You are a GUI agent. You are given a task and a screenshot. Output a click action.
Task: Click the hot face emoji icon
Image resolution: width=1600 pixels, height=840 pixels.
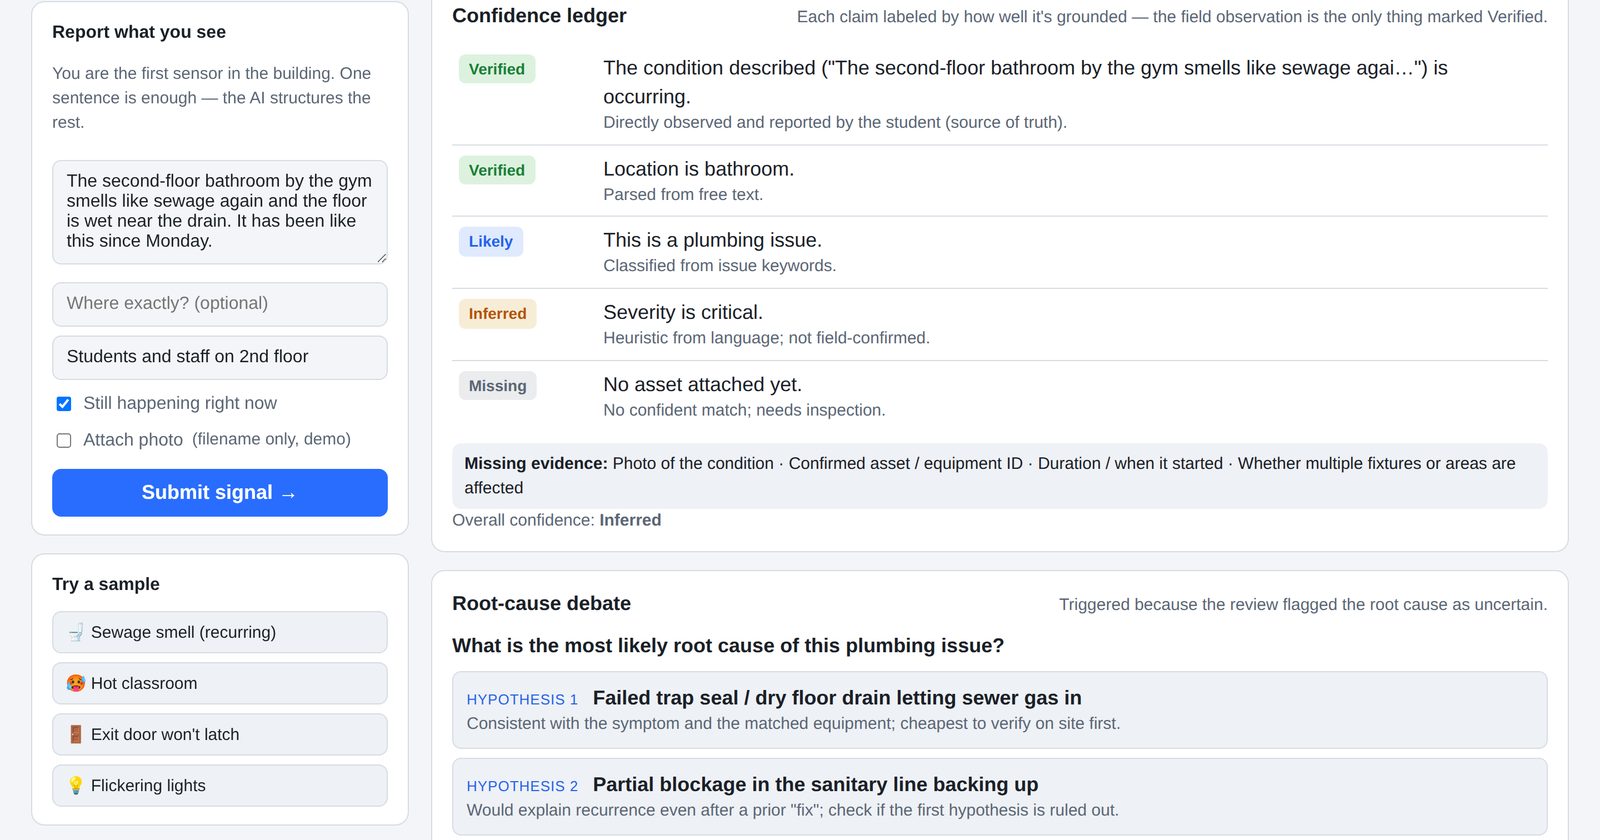(76, 684)
